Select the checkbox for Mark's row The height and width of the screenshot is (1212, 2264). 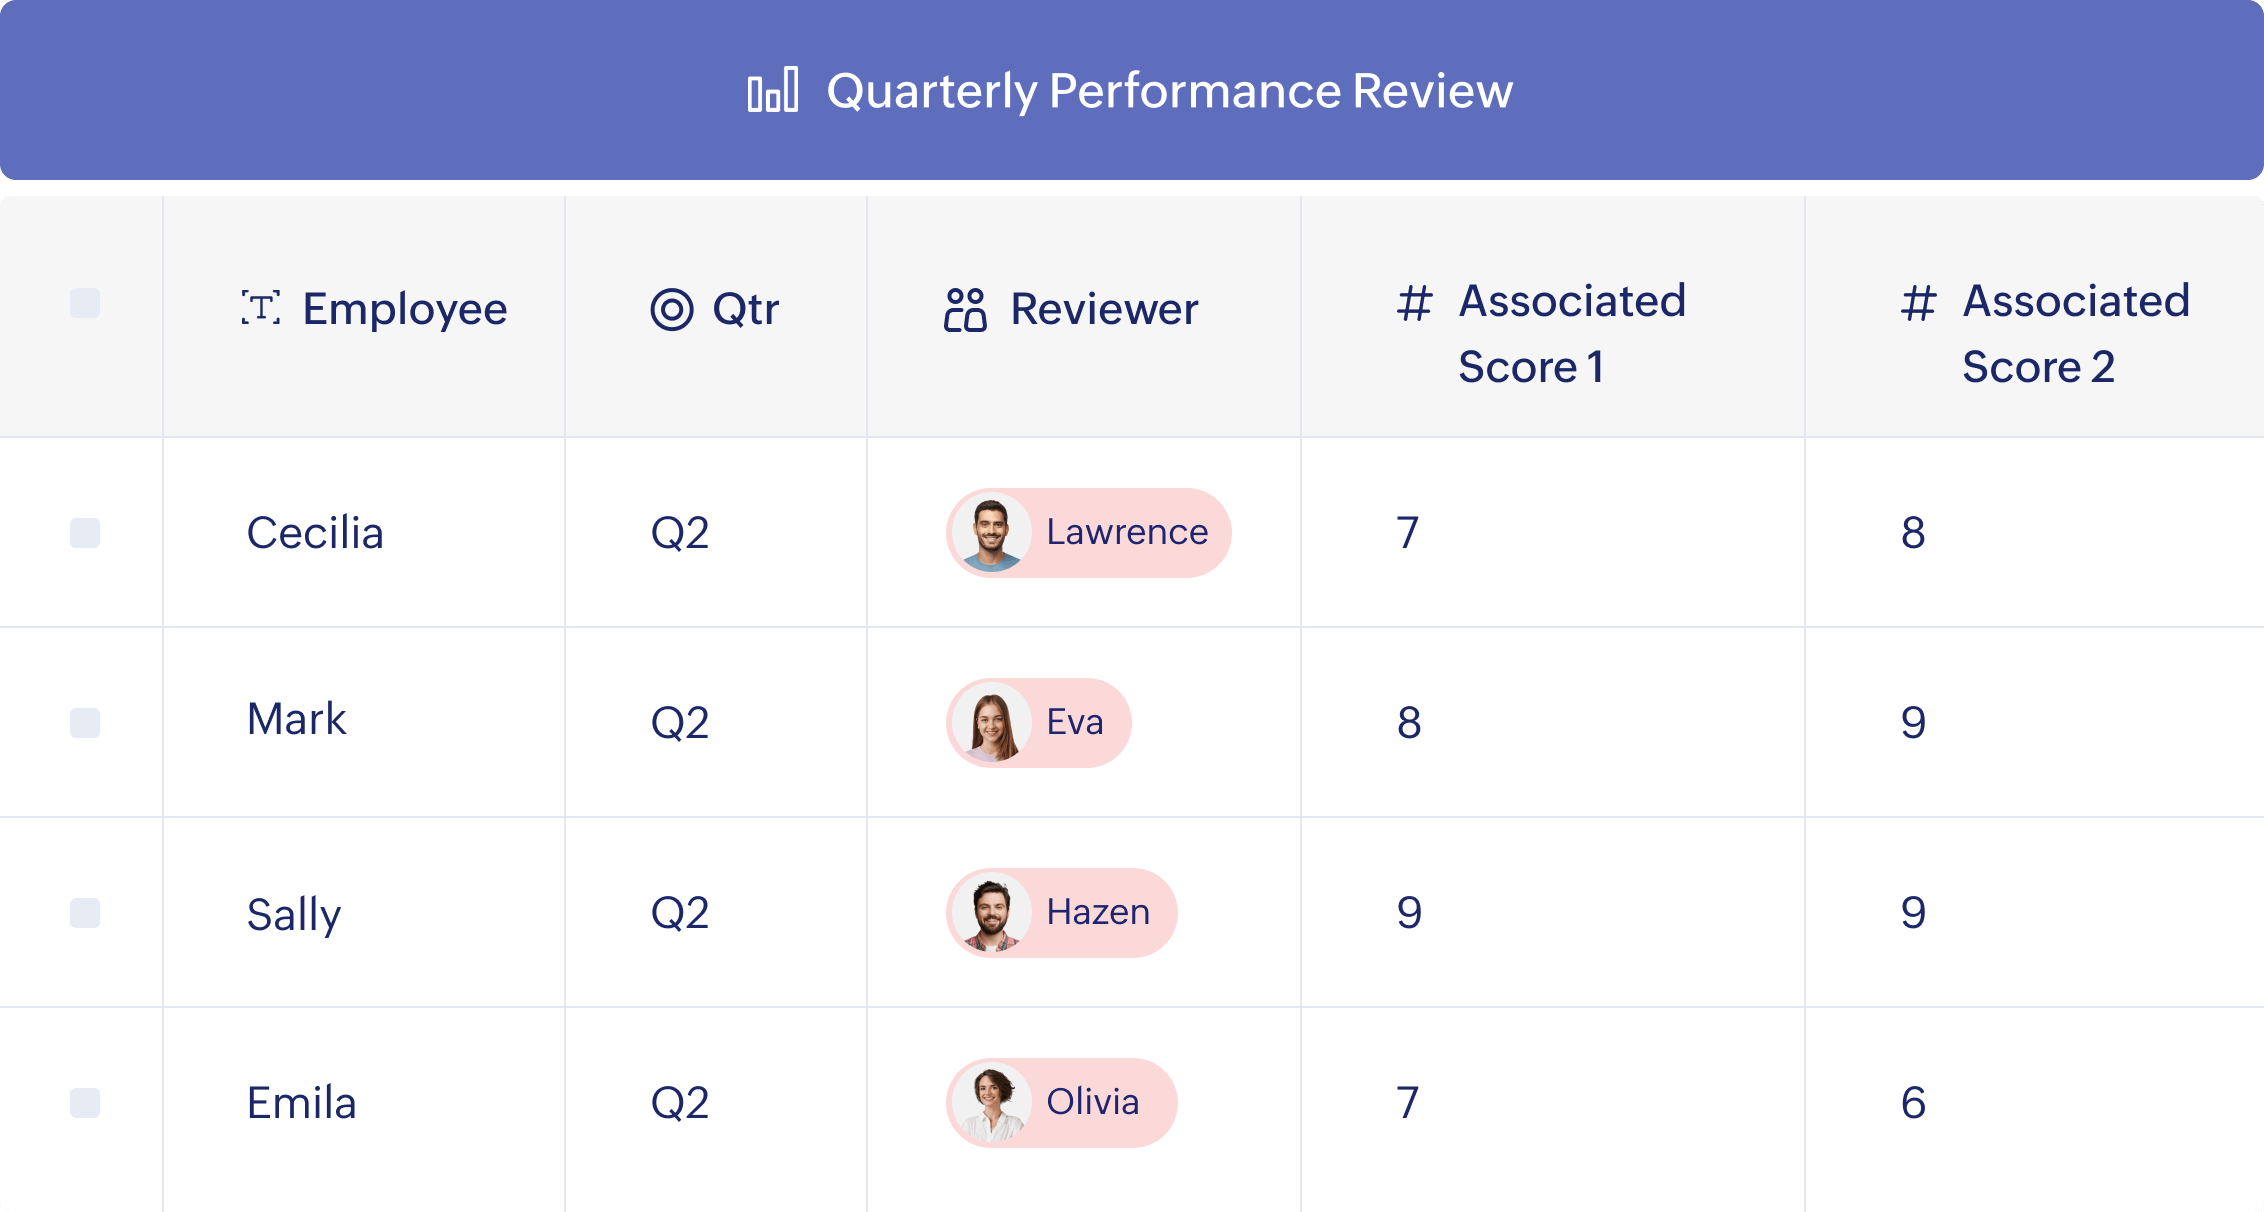coord(85,723)
